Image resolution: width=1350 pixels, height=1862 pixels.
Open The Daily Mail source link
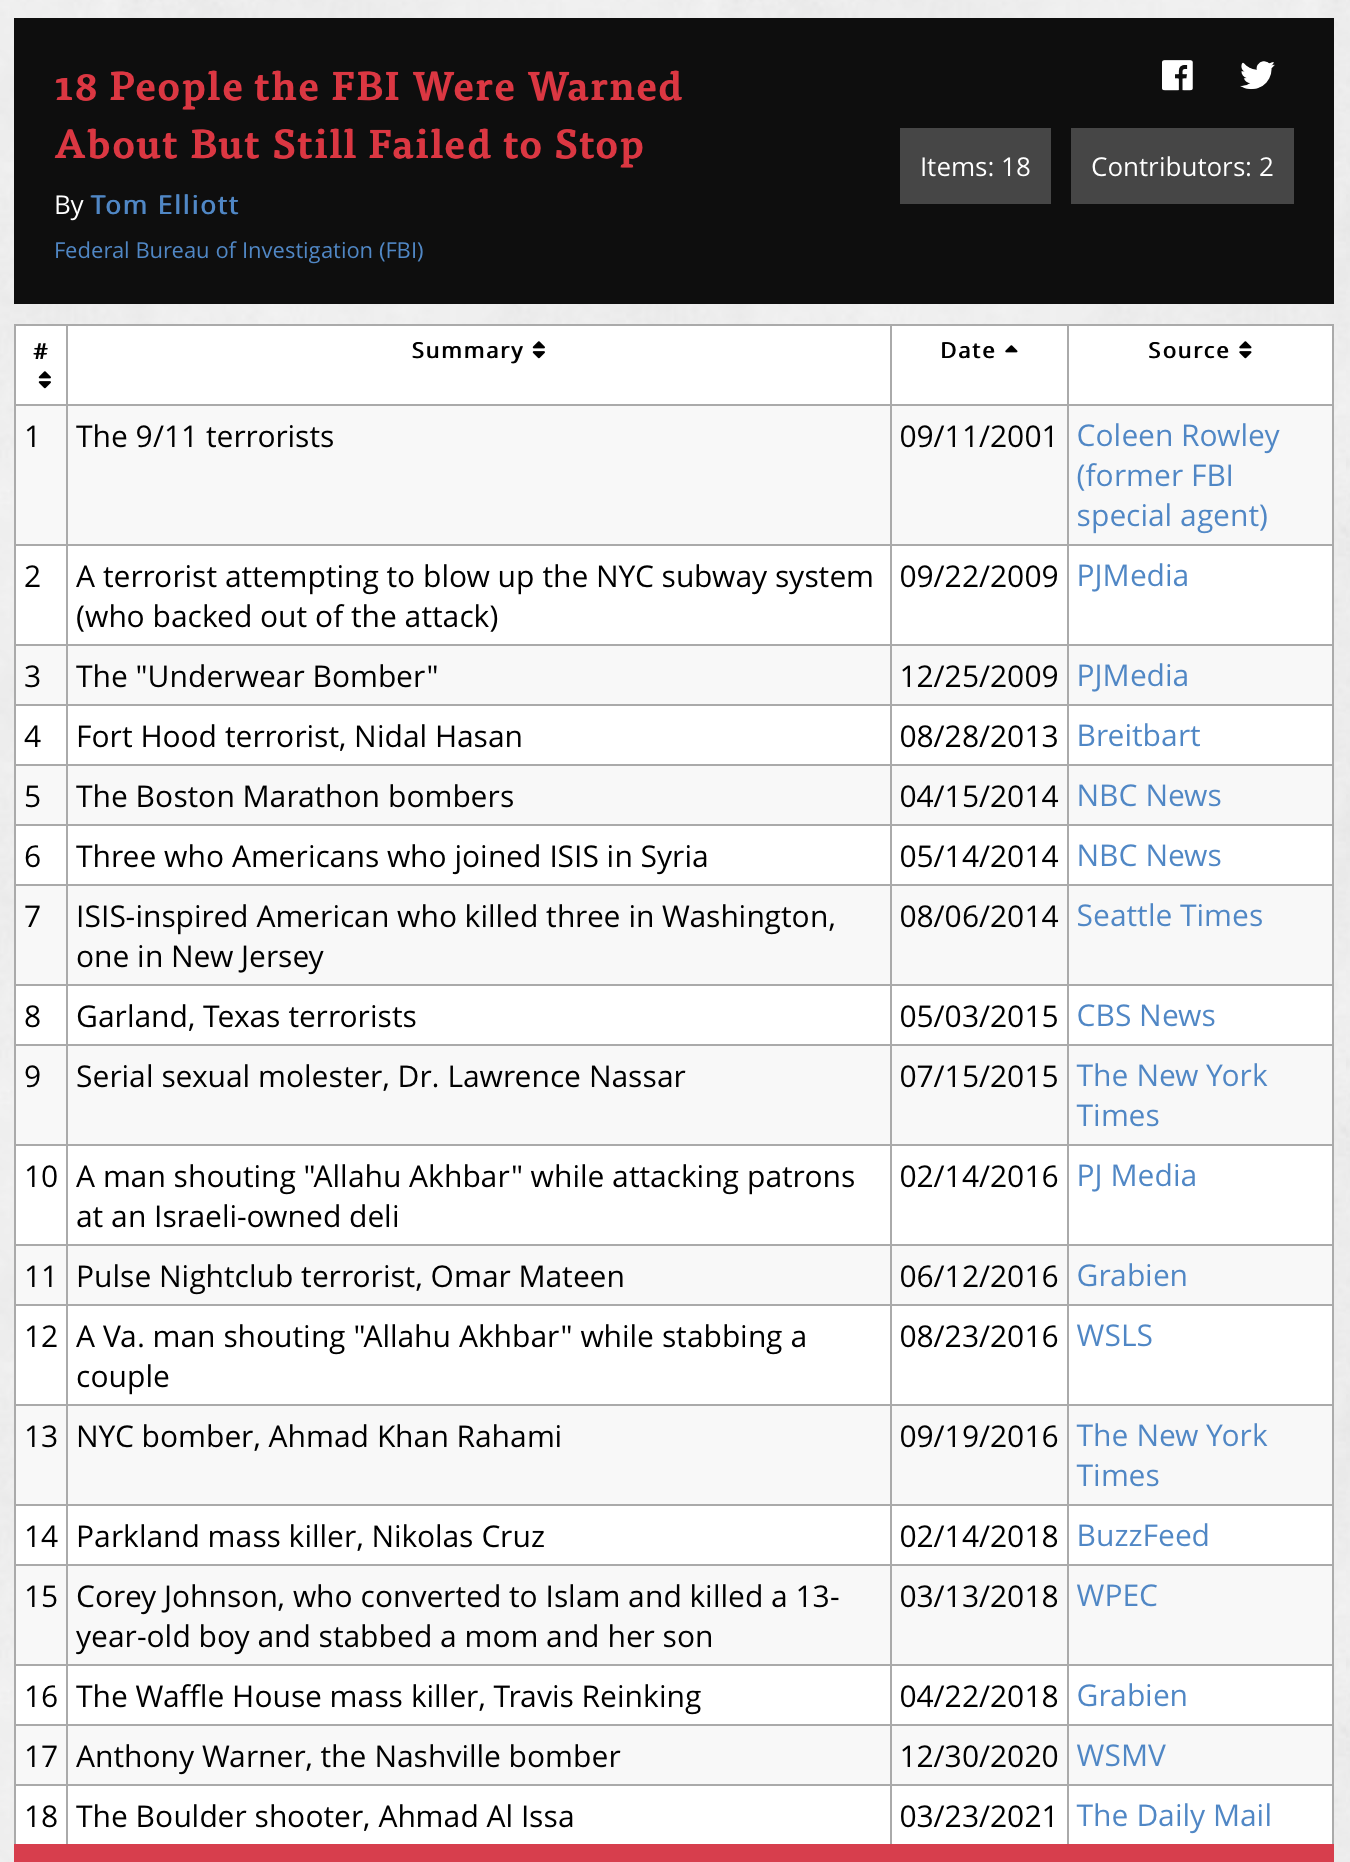1174,1816
